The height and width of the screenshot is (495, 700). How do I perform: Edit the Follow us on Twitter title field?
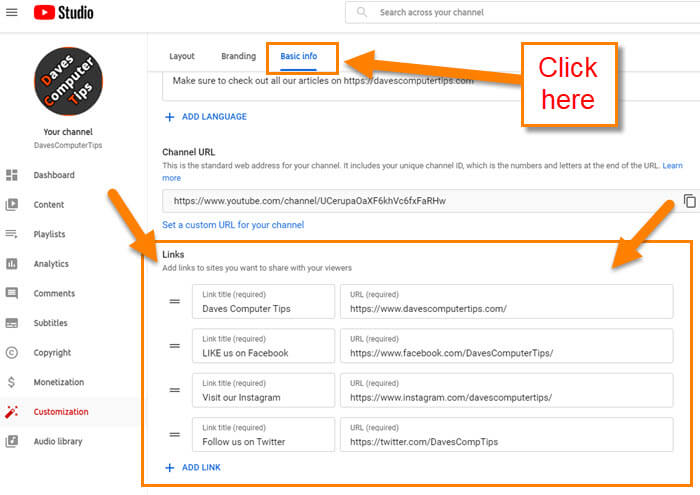coord(263,434)
